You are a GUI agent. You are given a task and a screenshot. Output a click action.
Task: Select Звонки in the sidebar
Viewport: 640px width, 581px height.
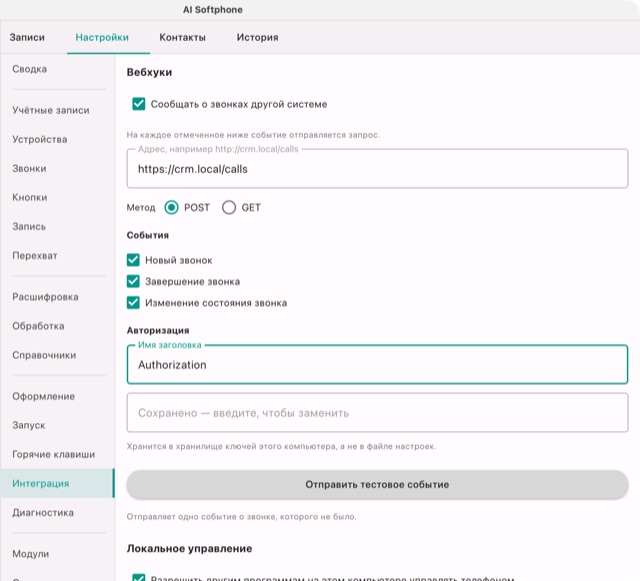pyautogui.click(x=57, y=169)
